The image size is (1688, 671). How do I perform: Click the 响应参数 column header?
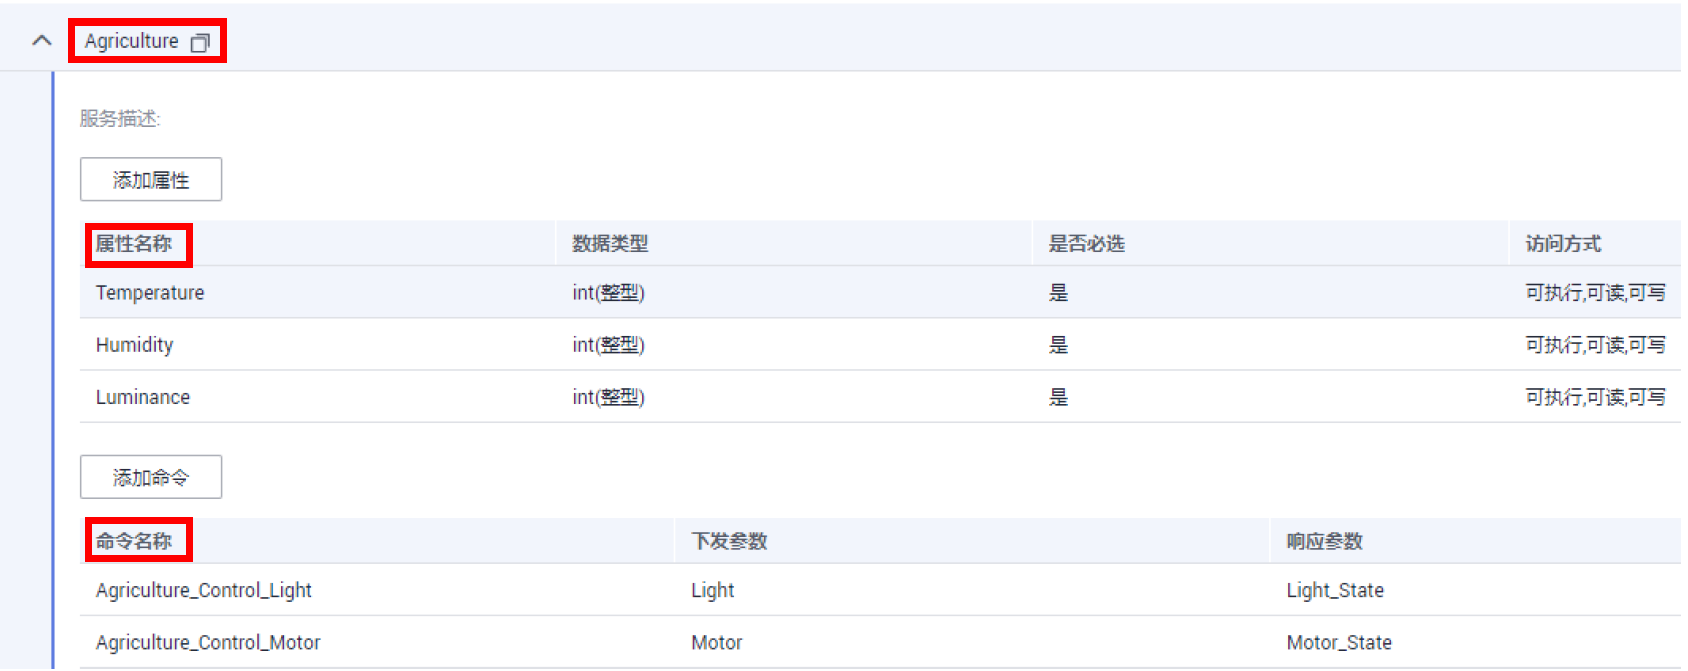(1324, 541)
